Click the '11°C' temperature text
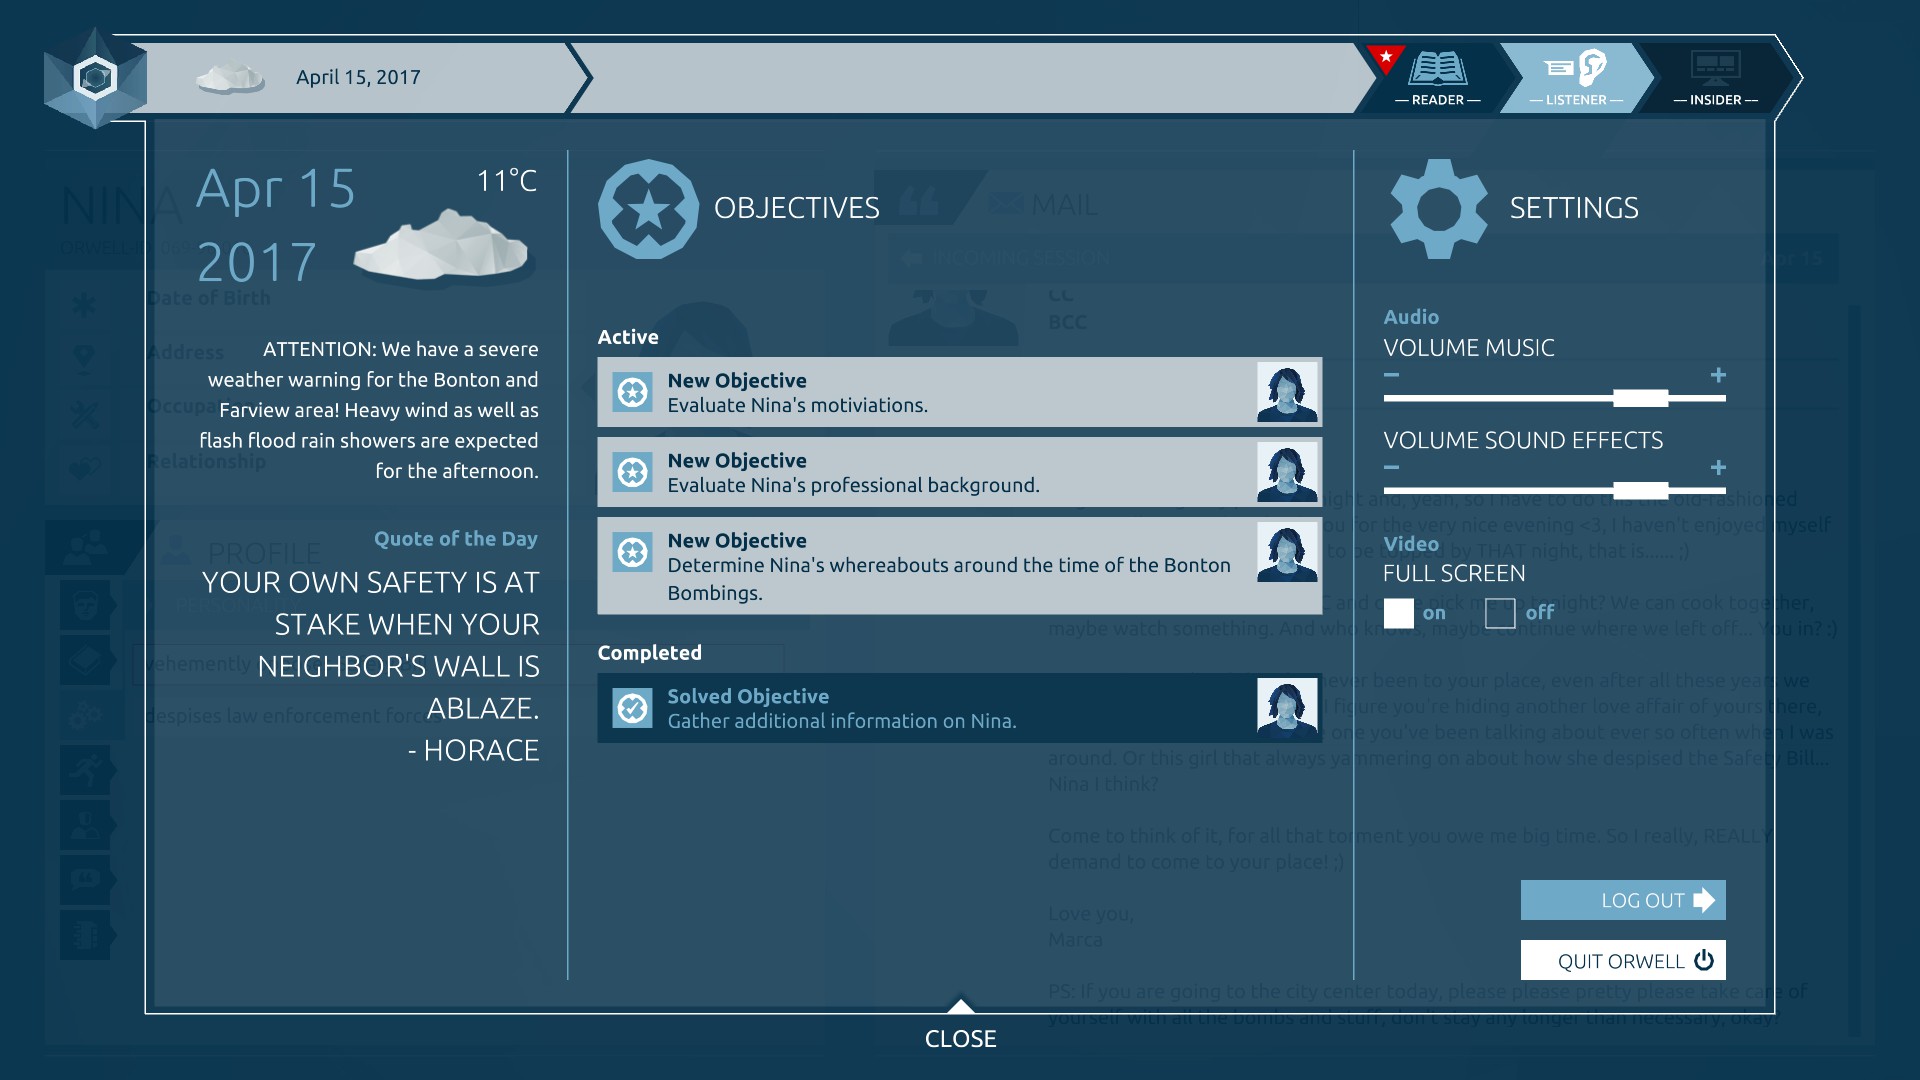This screenshot has height=1080, width=1920. (x=506, y=181)
